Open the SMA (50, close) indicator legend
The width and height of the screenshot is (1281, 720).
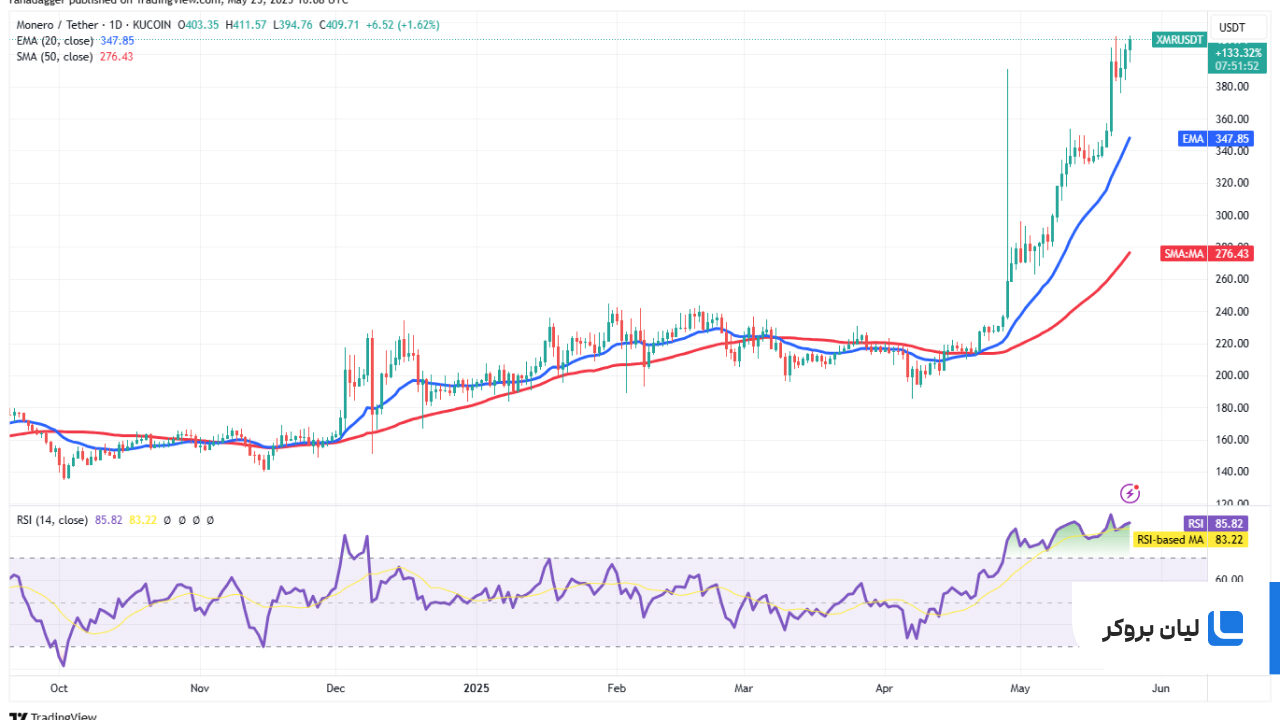click(53, 57)
